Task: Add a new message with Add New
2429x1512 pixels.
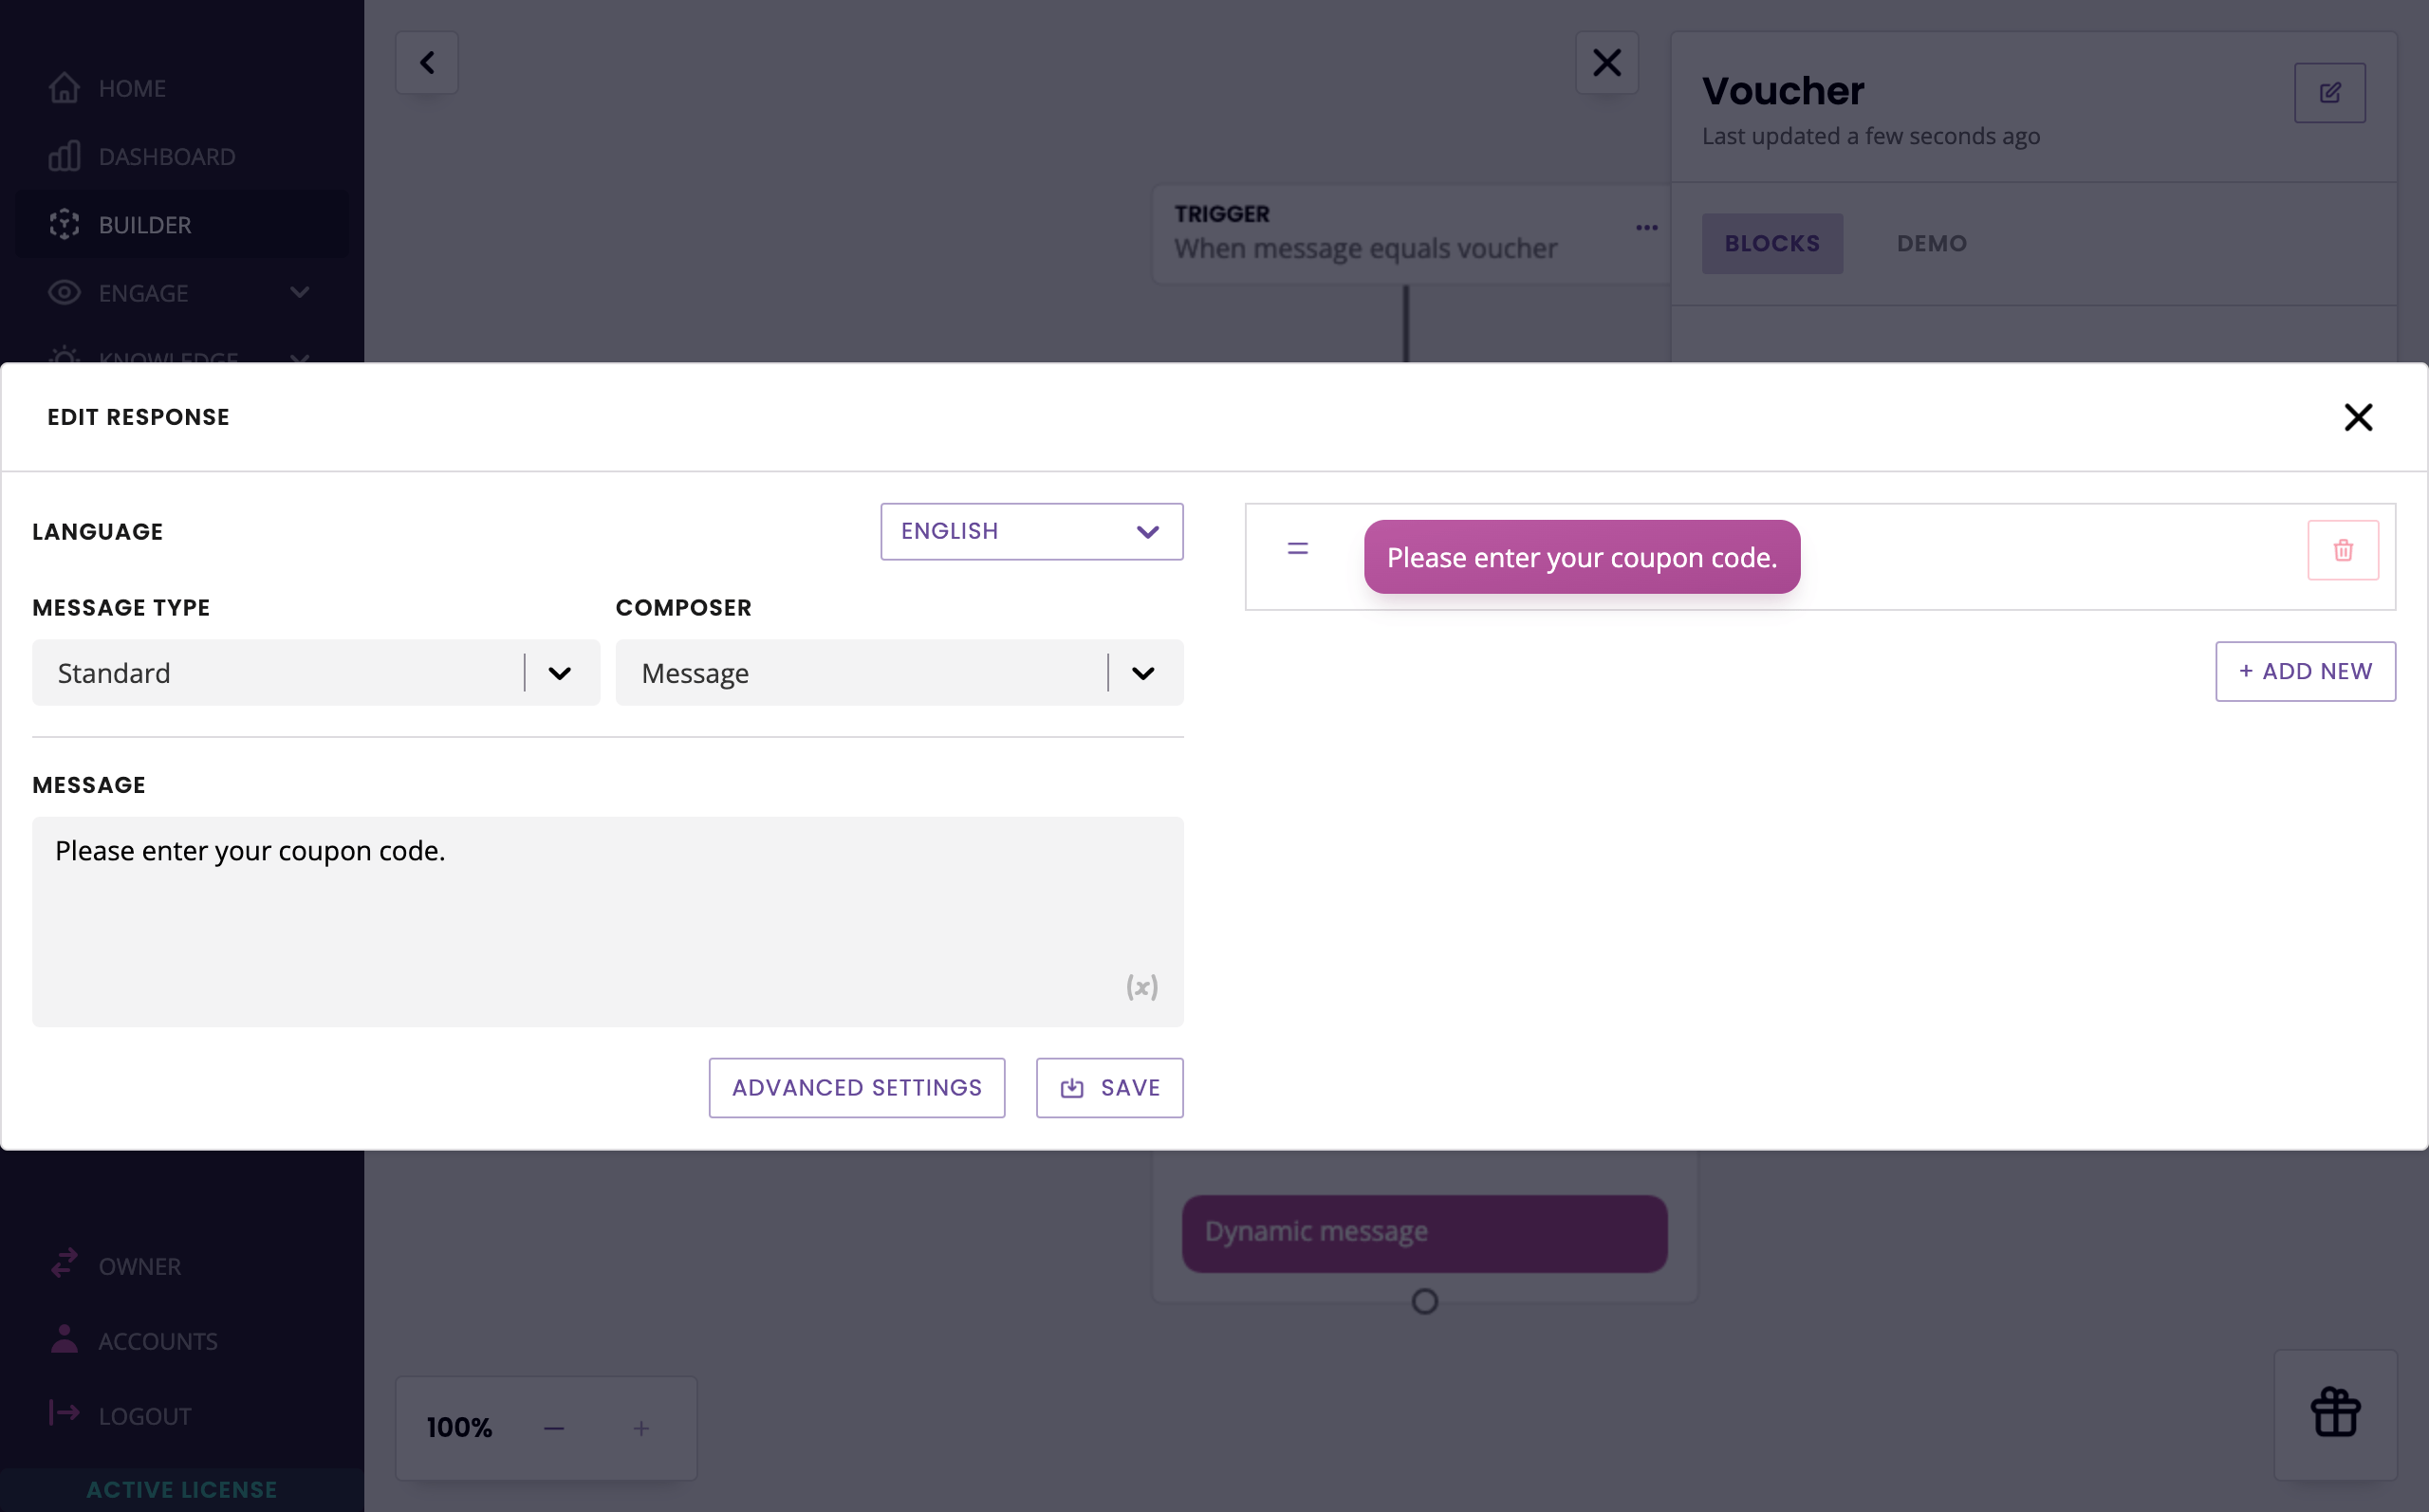Action: tap(2304, 671)
